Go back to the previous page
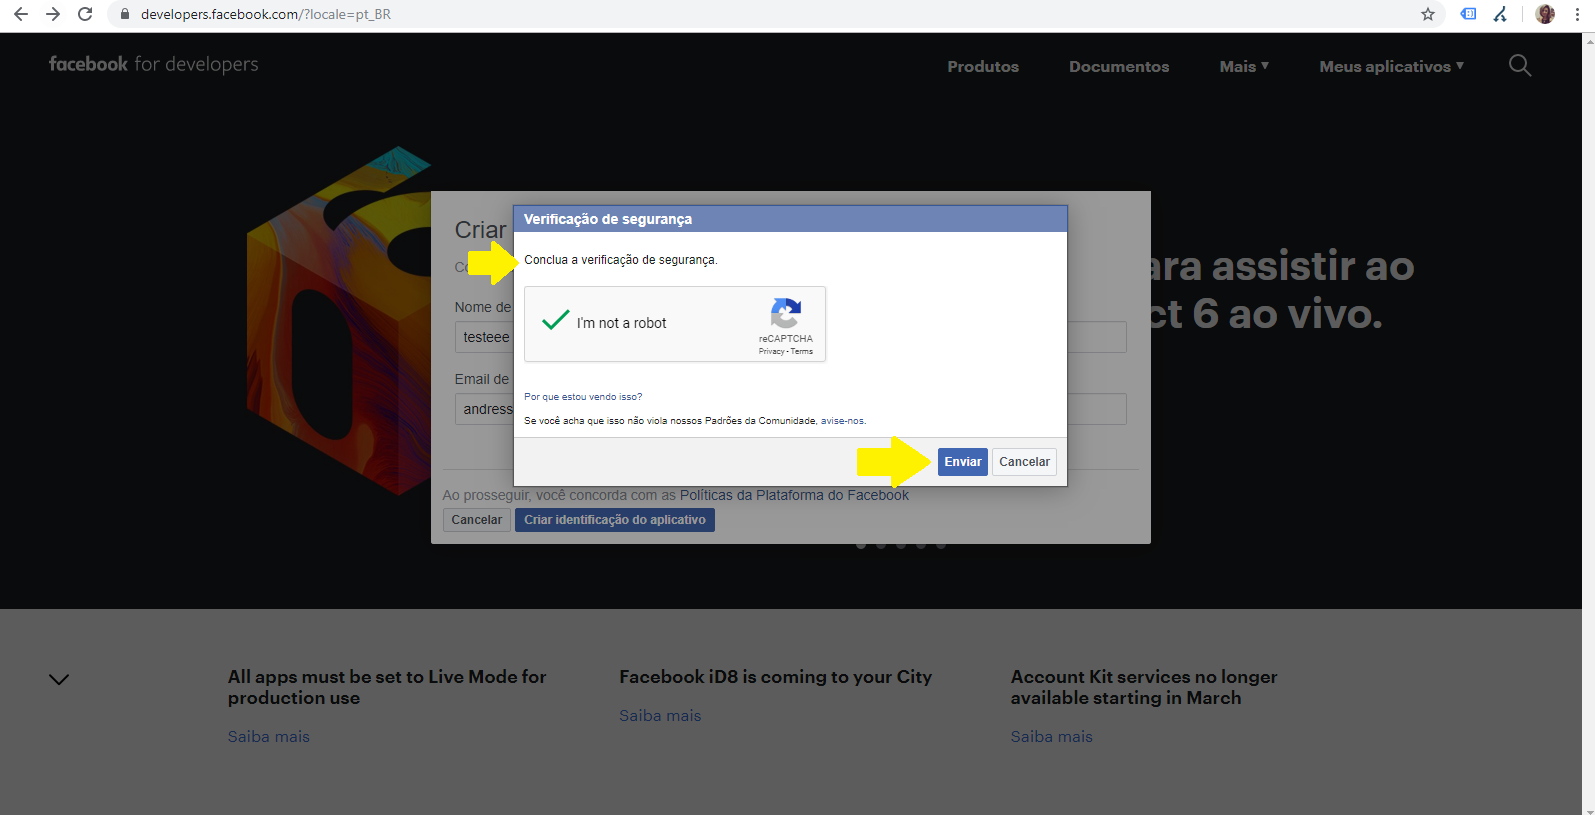Image resolution: width=1595 pixels, height=815 pixels. point(20,14)
